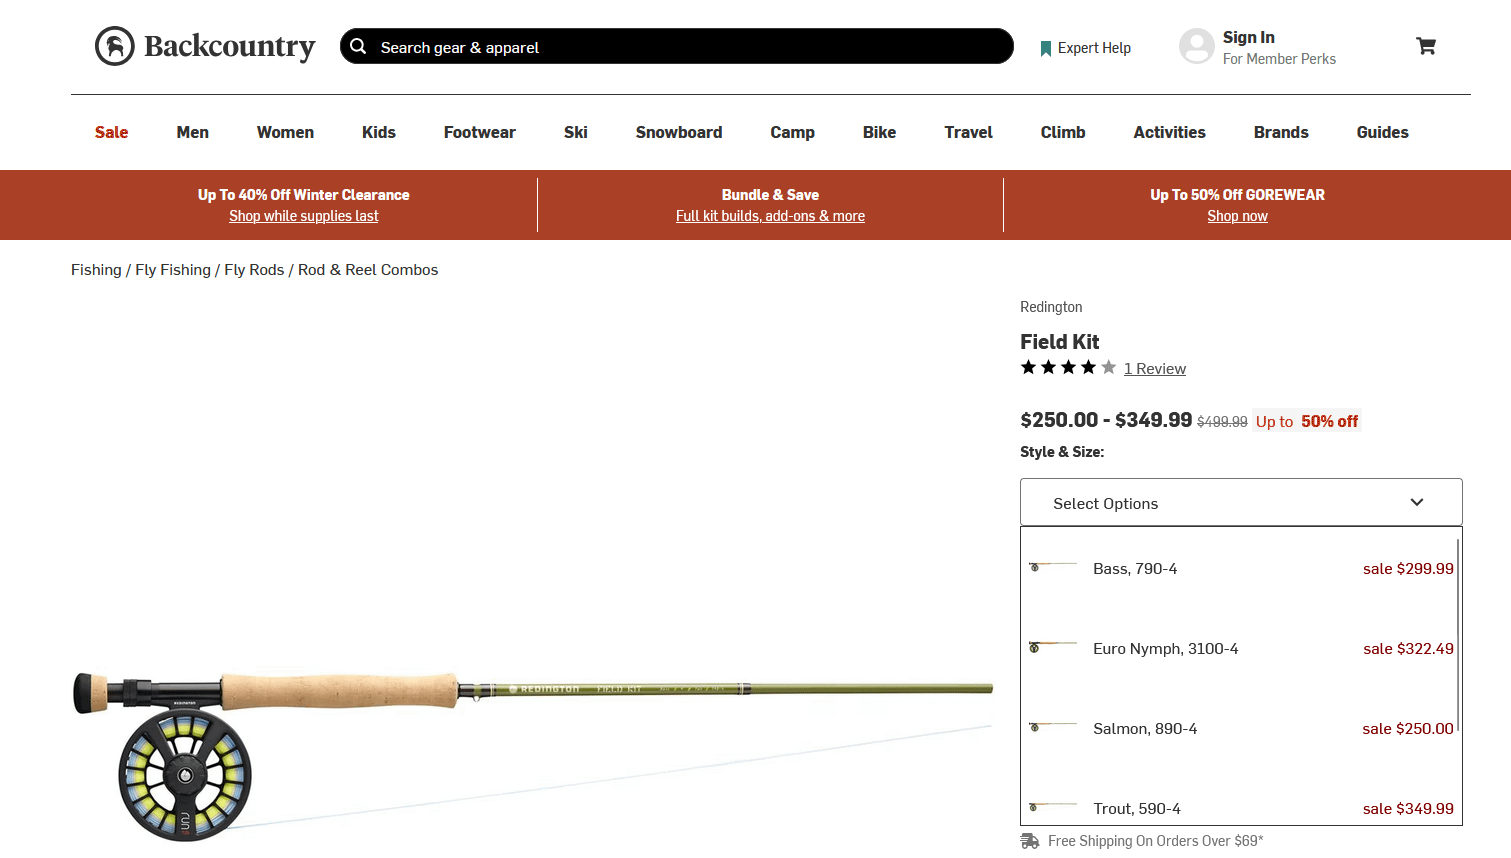This screenshot has height=858, width=1511.
Task: Choose Trout, 590-4 option
Action: [1137, 808]
